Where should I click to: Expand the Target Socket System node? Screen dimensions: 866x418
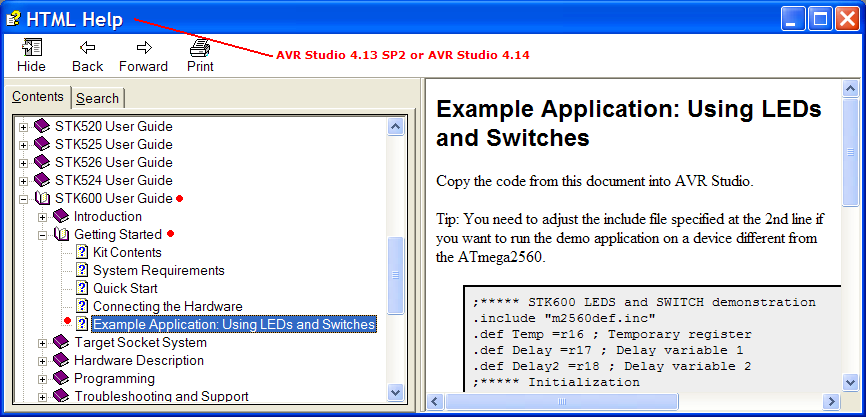click(43, 343)
